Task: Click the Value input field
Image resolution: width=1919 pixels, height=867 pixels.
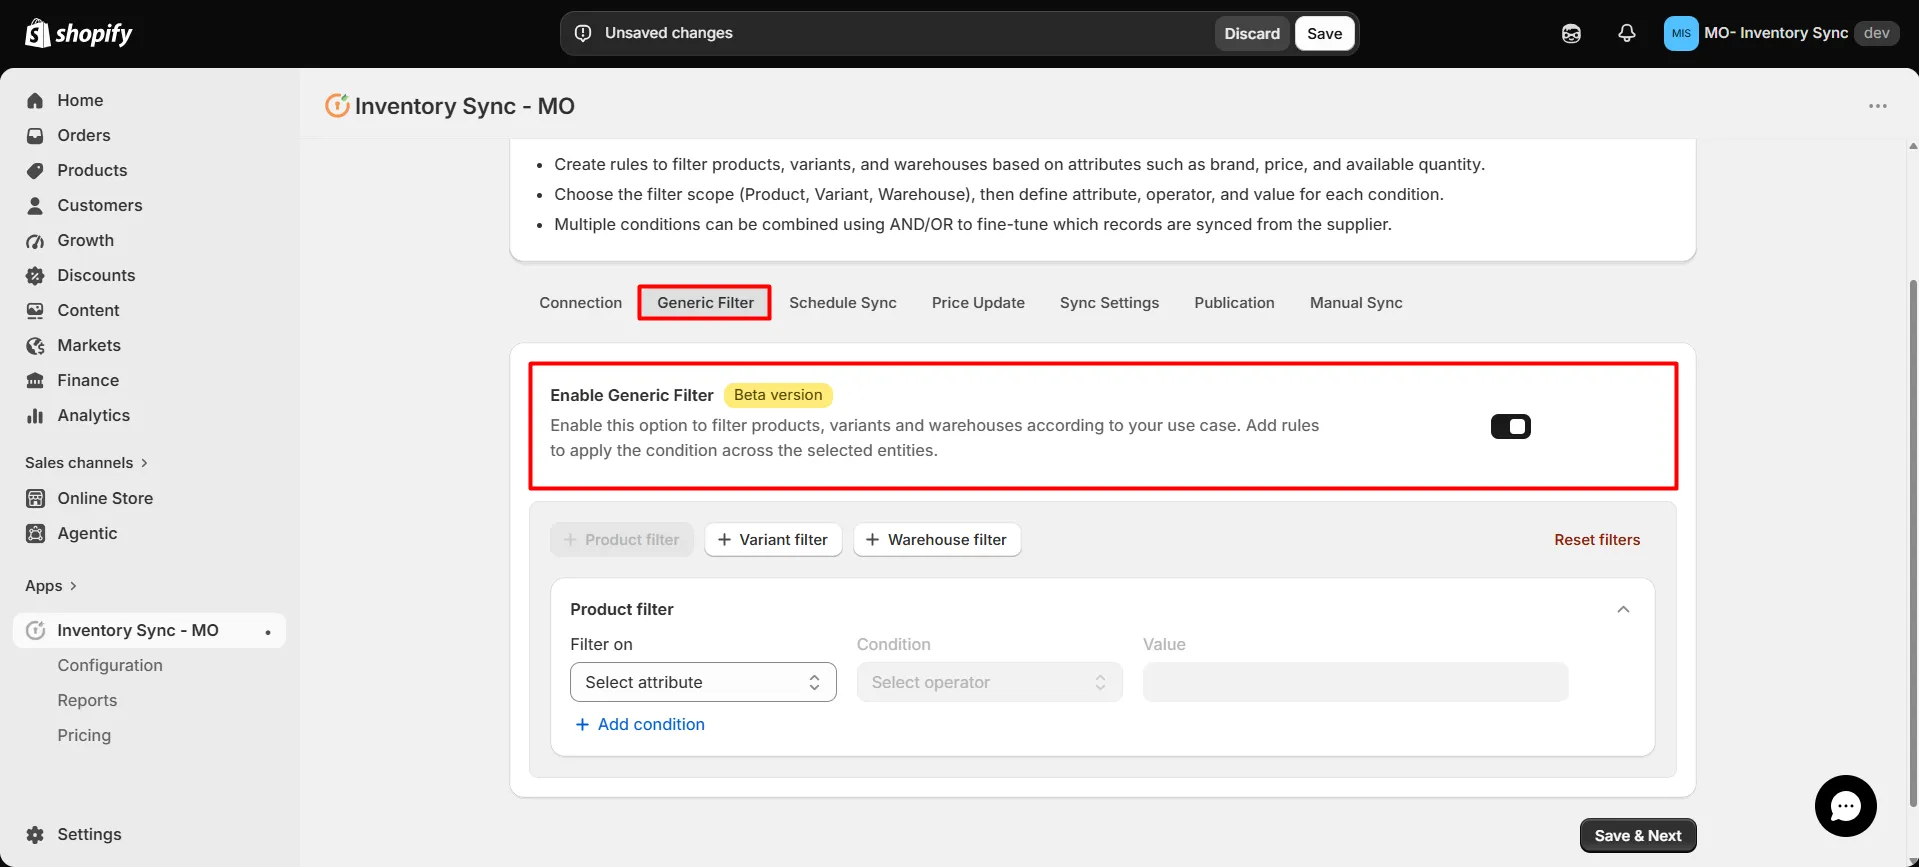Action: coord(1355,682)
